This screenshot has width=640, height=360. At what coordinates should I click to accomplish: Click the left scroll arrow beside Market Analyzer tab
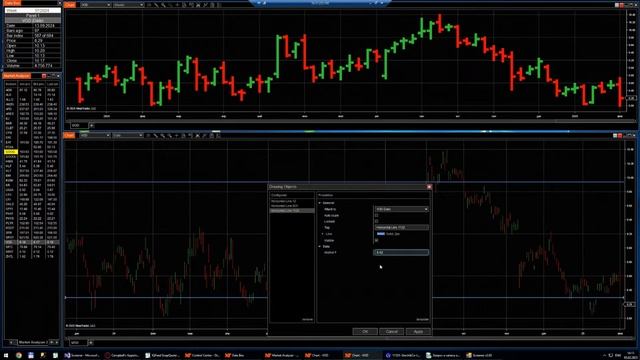click(x=11, y=342)
